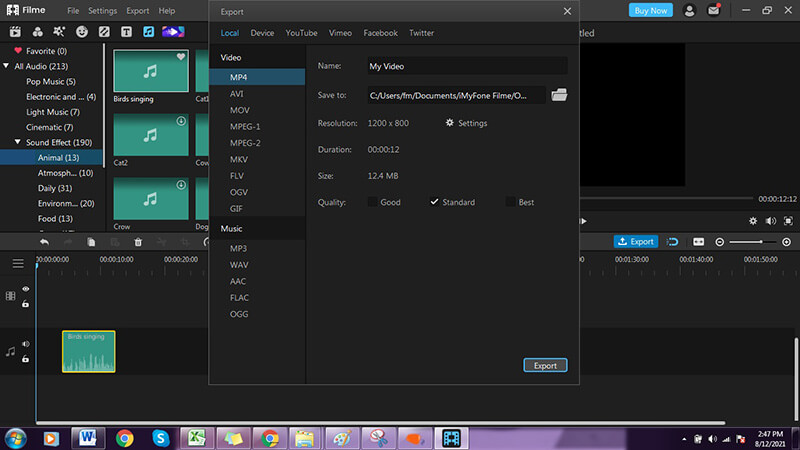Switch to Device export tab

[262, 33]
